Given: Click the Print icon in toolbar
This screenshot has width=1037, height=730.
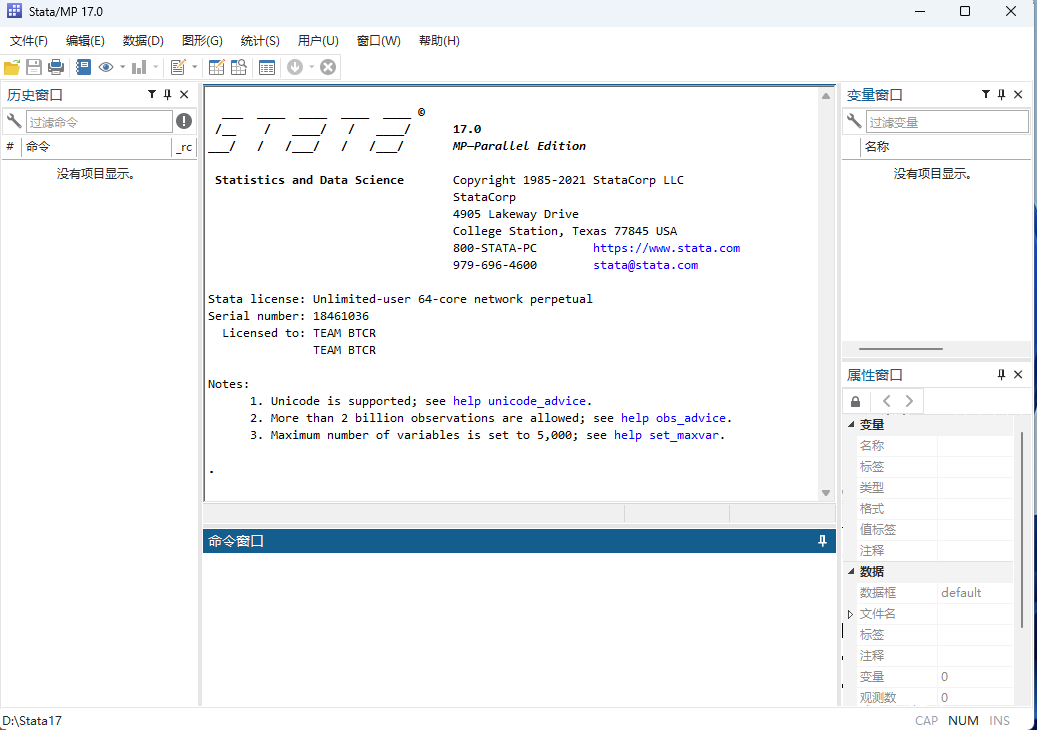Looking at the screenshot, I should (56, 67).
